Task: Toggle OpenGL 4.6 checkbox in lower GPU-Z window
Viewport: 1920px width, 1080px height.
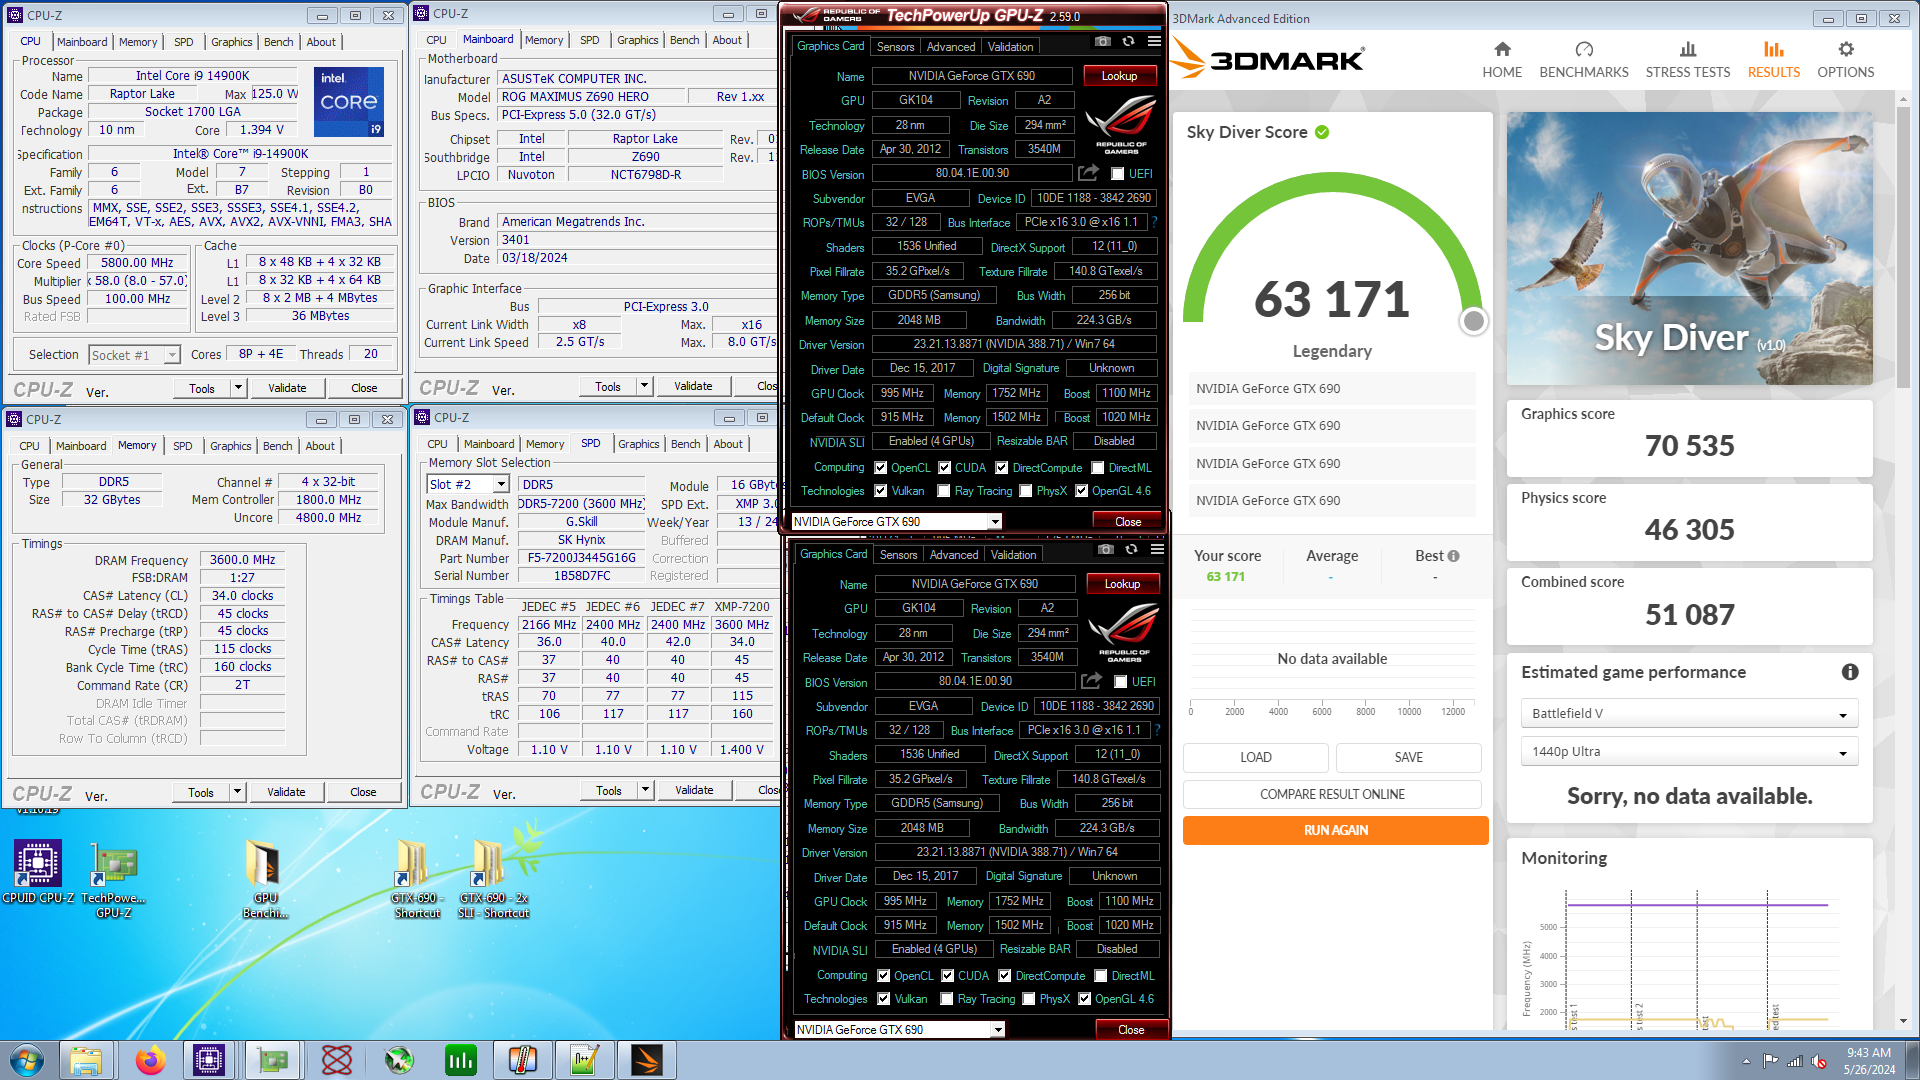Action: [x=1084, y=999]
